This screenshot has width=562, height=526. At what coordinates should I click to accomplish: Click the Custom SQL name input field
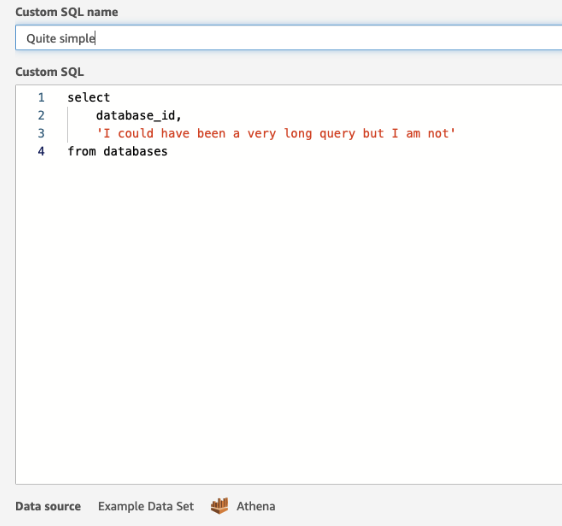point(289,38)
